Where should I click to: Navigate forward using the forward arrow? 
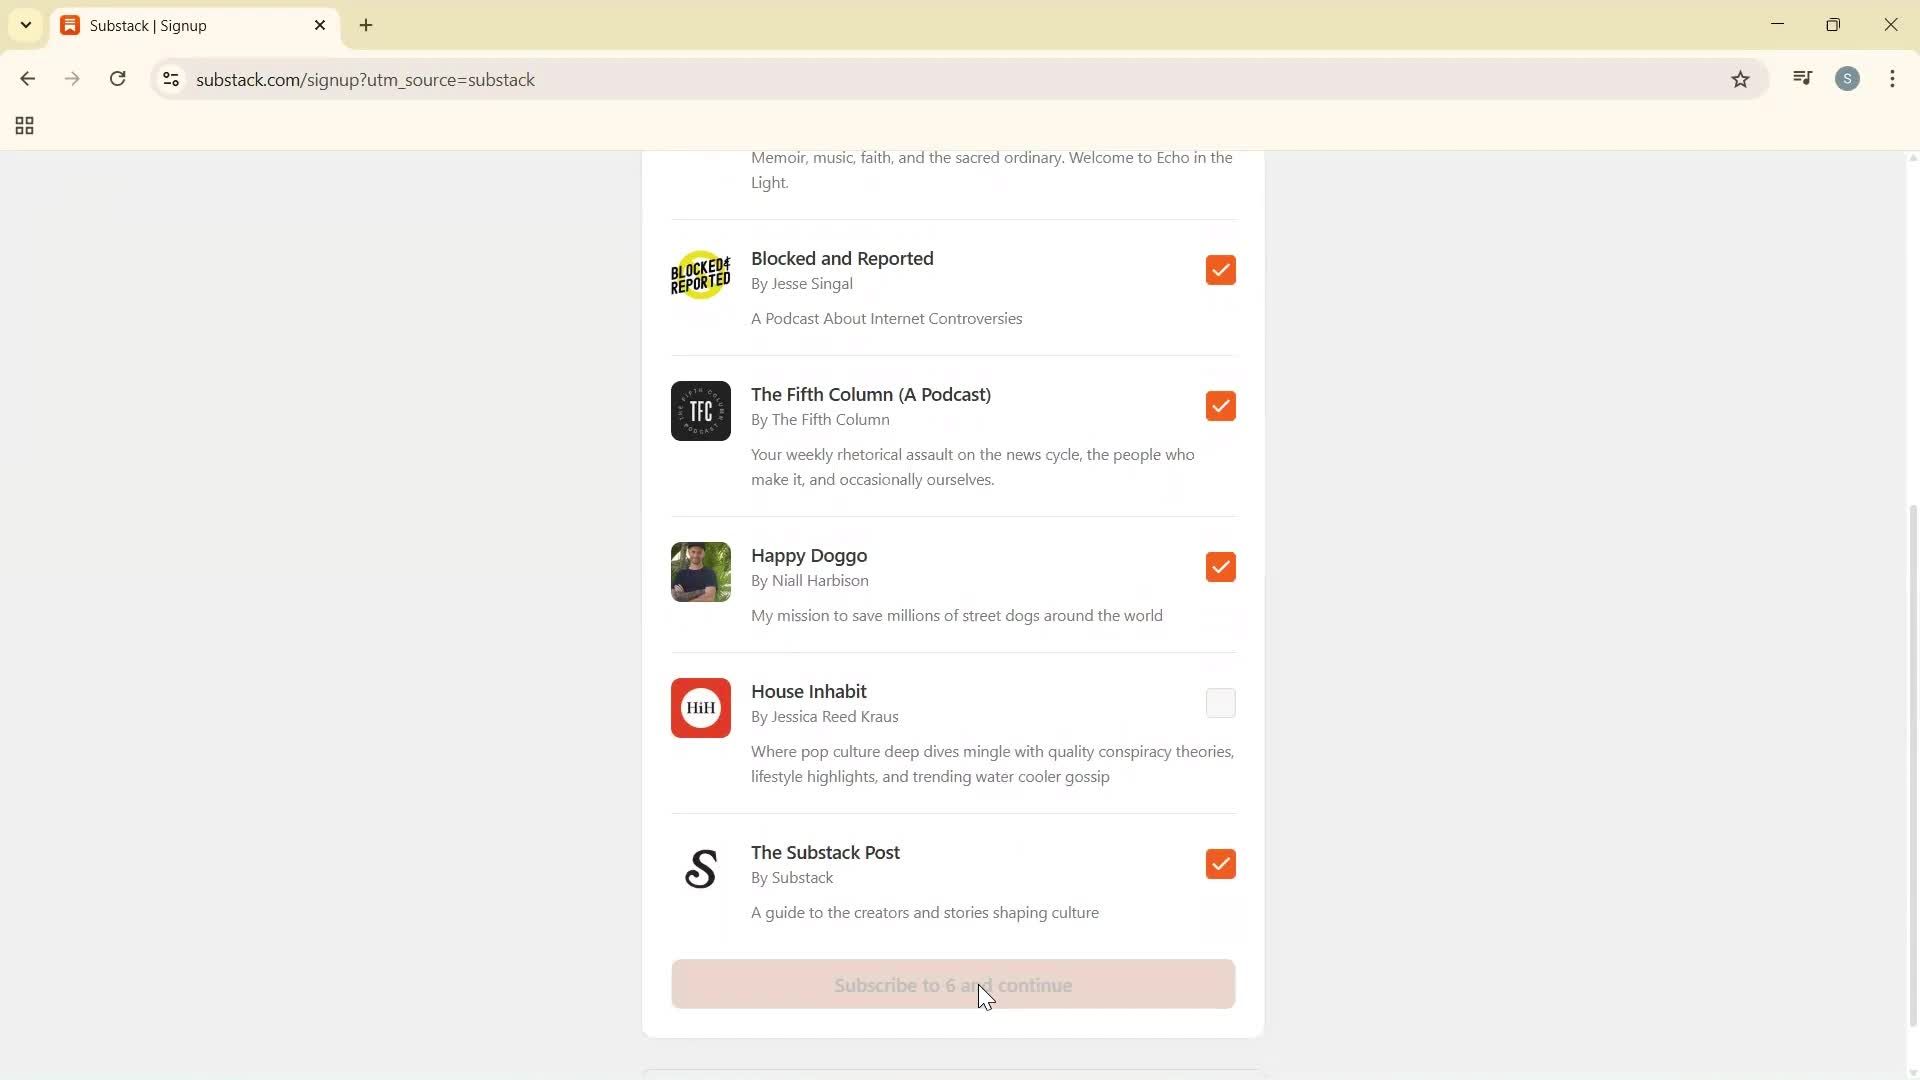(72, 79)
